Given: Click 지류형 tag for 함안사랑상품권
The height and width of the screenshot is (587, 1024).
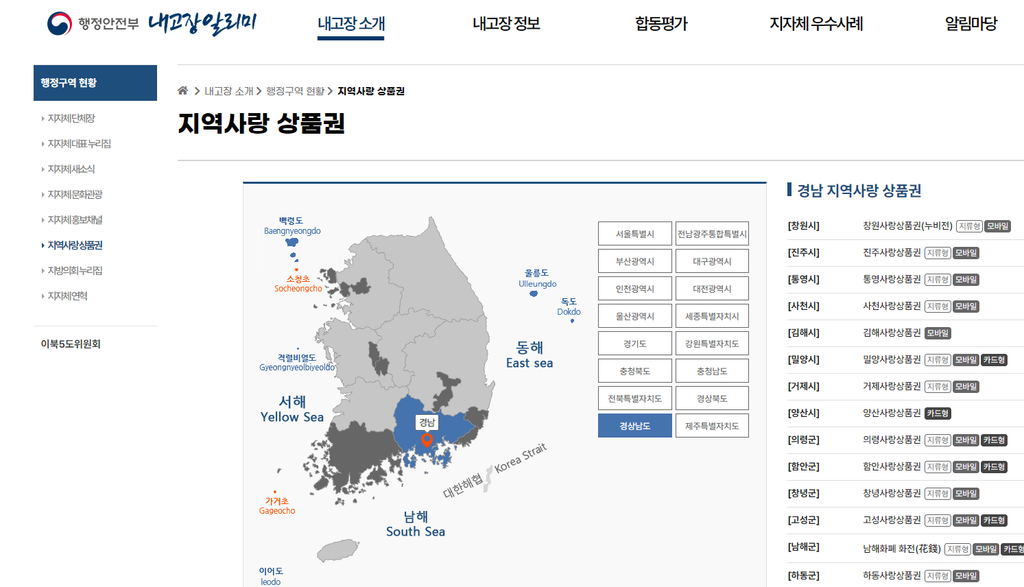Looking at the screenshot, I should (x=937, y=467).
